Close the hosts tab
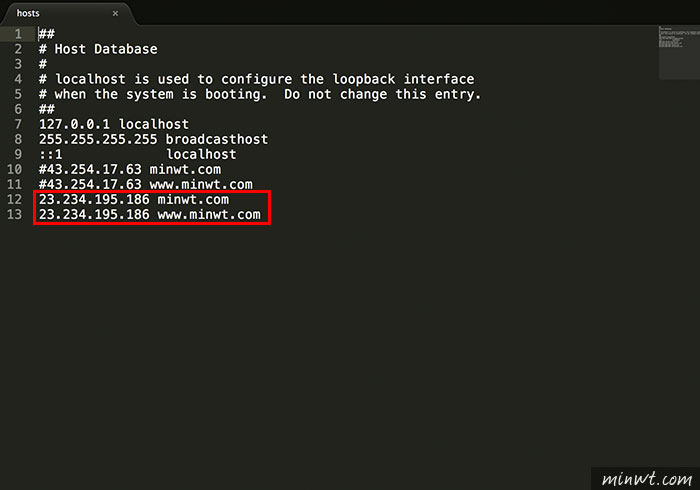Image resolution: width=700 pixels, height=490 pixels. [115, 13]
